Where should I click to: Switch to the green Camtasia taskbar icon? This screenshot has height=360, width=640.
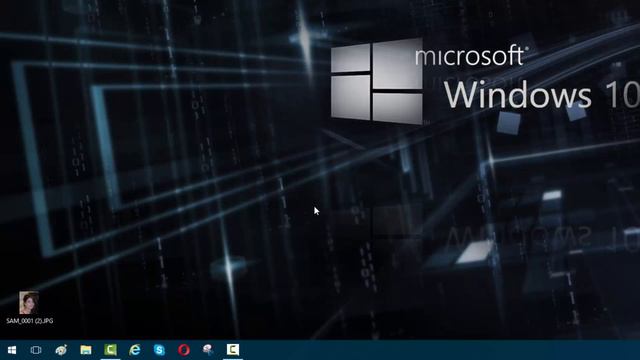point(110,350)
